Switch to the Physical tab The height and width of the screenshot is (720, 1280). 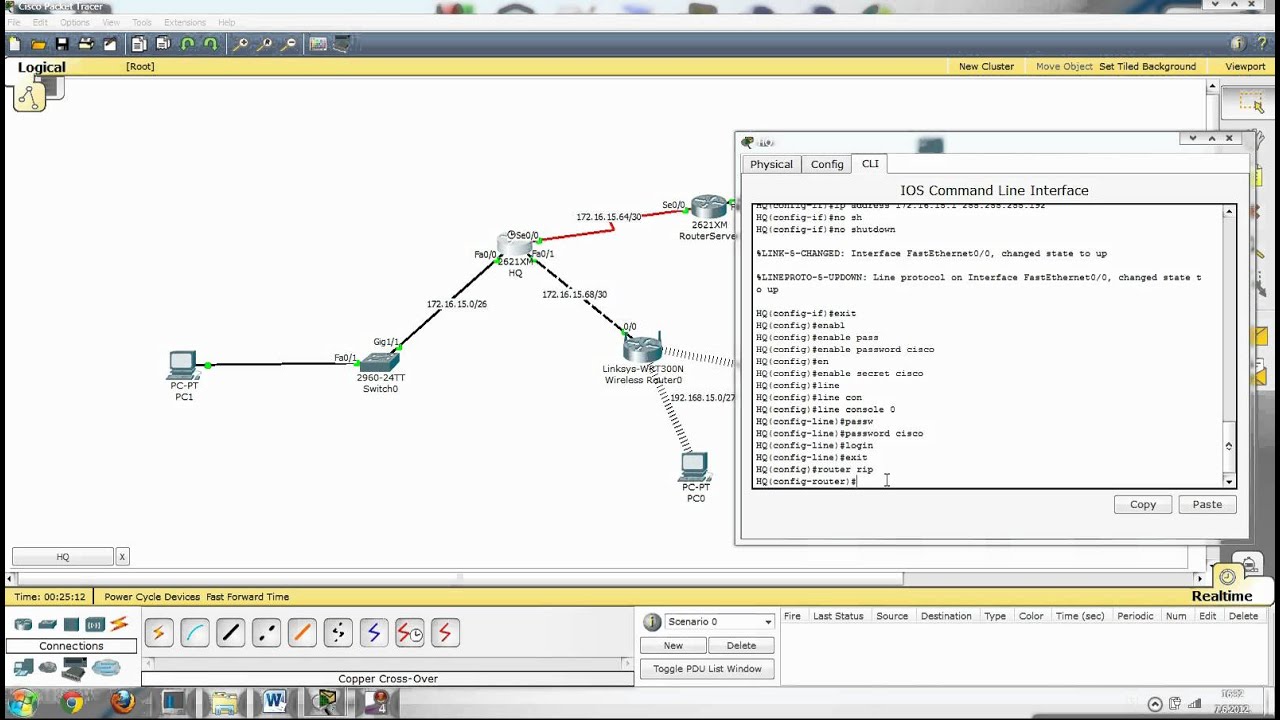point(771,164)
